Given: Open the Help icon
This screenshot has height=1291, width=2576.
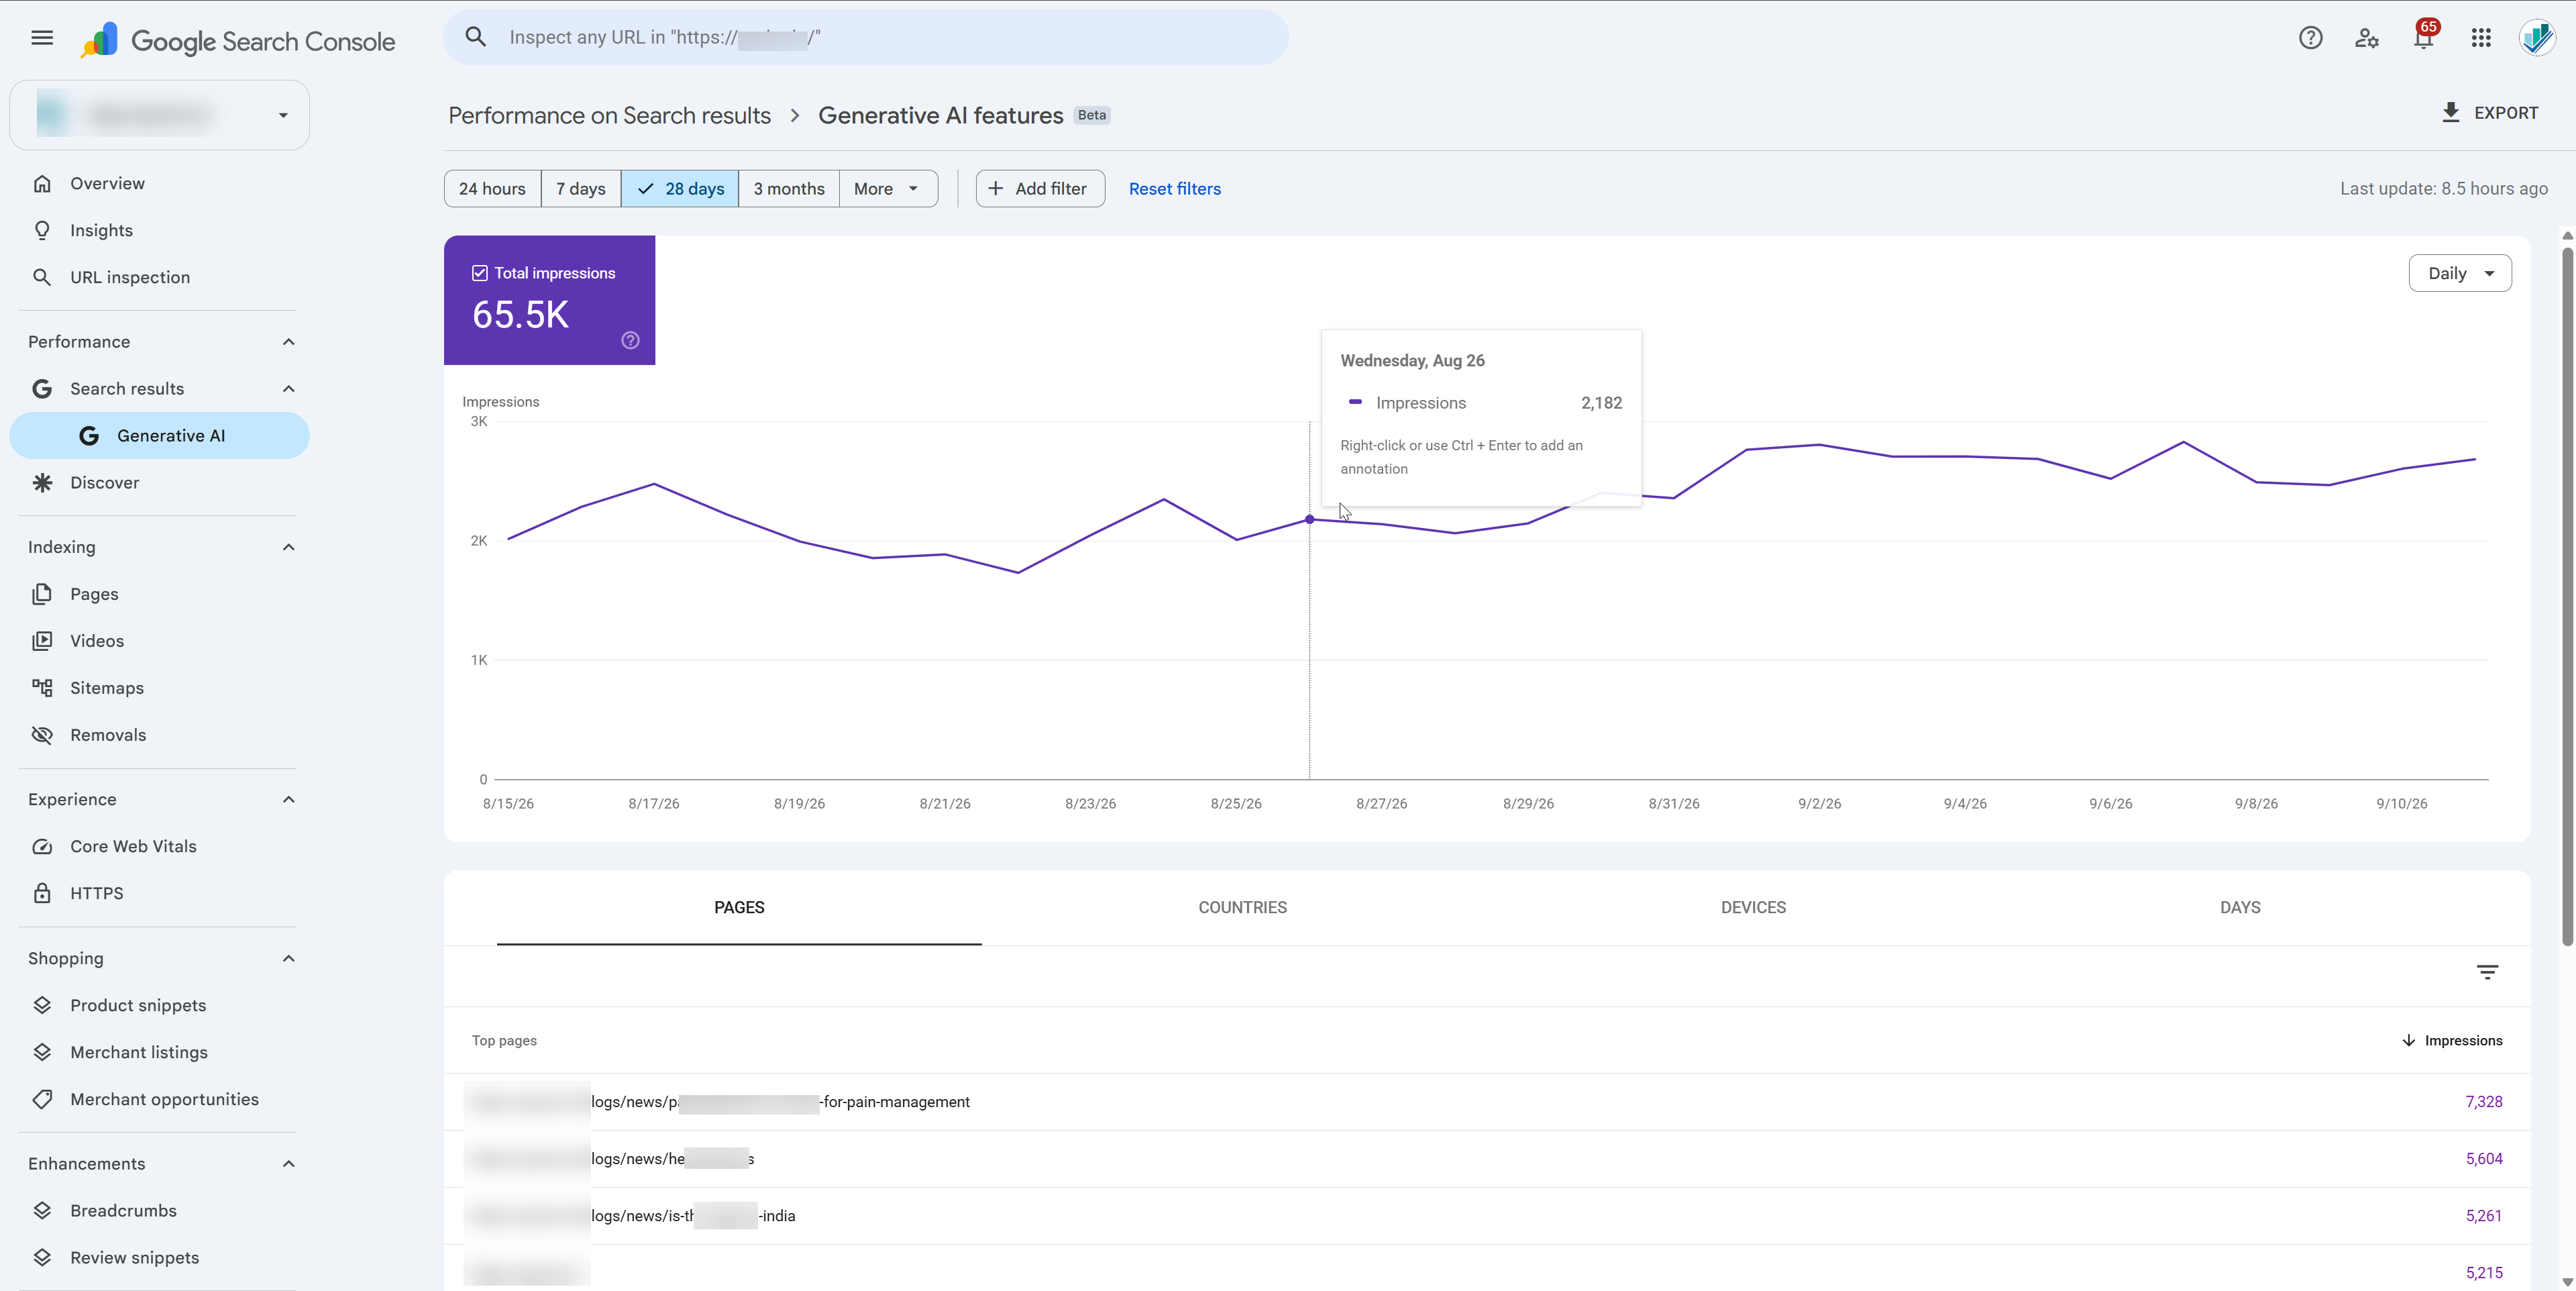Looking at the screenshot, I should pos(2310,38).
